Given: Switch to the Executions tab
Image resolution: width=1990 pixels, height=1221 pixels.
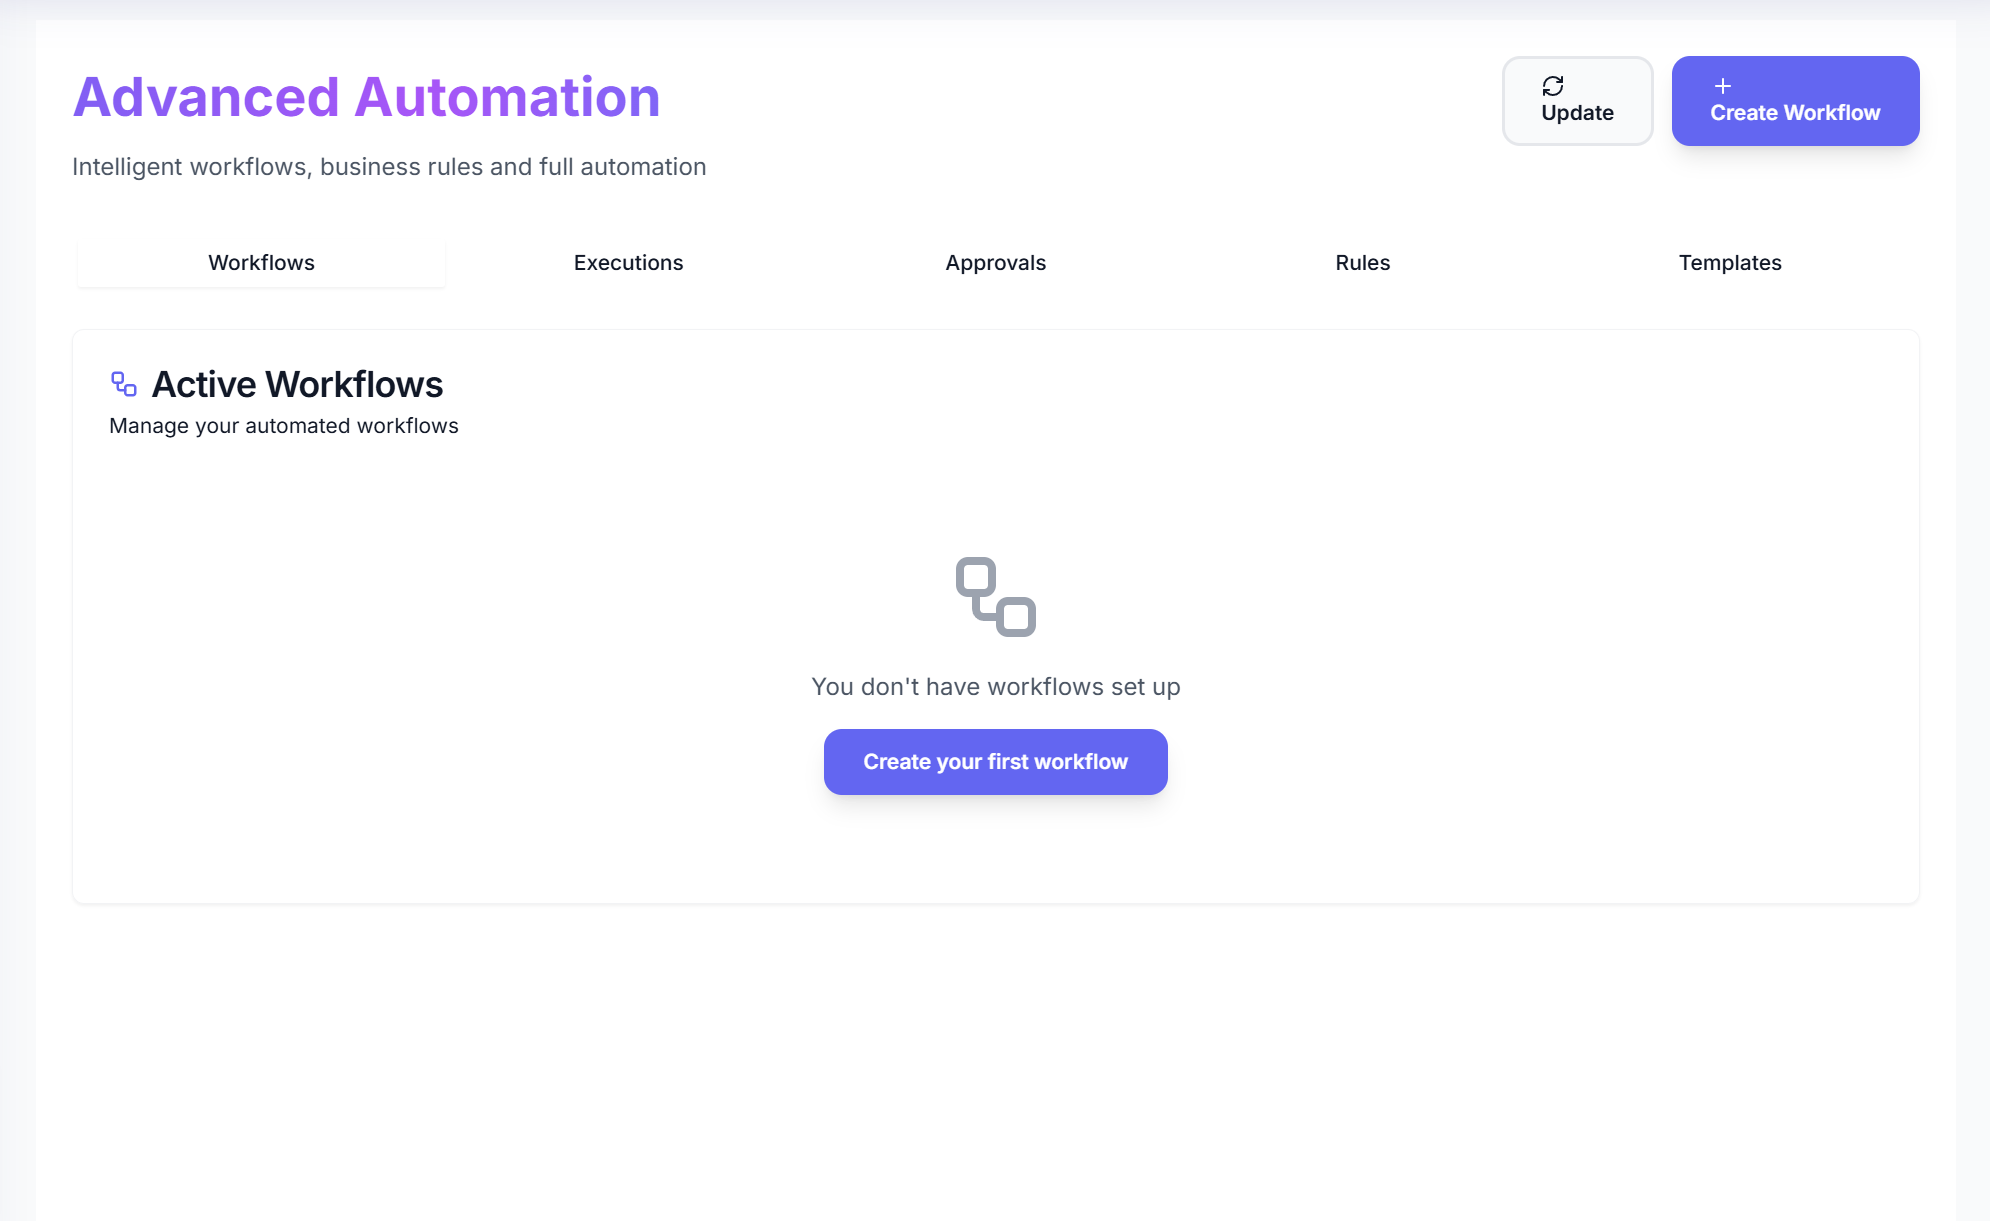Looking at the screenshot, I should coord(628,262).
